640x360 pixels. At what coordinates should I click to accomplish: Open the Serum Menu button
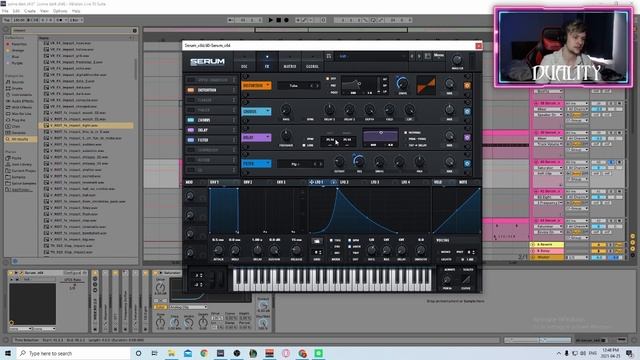coord(439,56)
